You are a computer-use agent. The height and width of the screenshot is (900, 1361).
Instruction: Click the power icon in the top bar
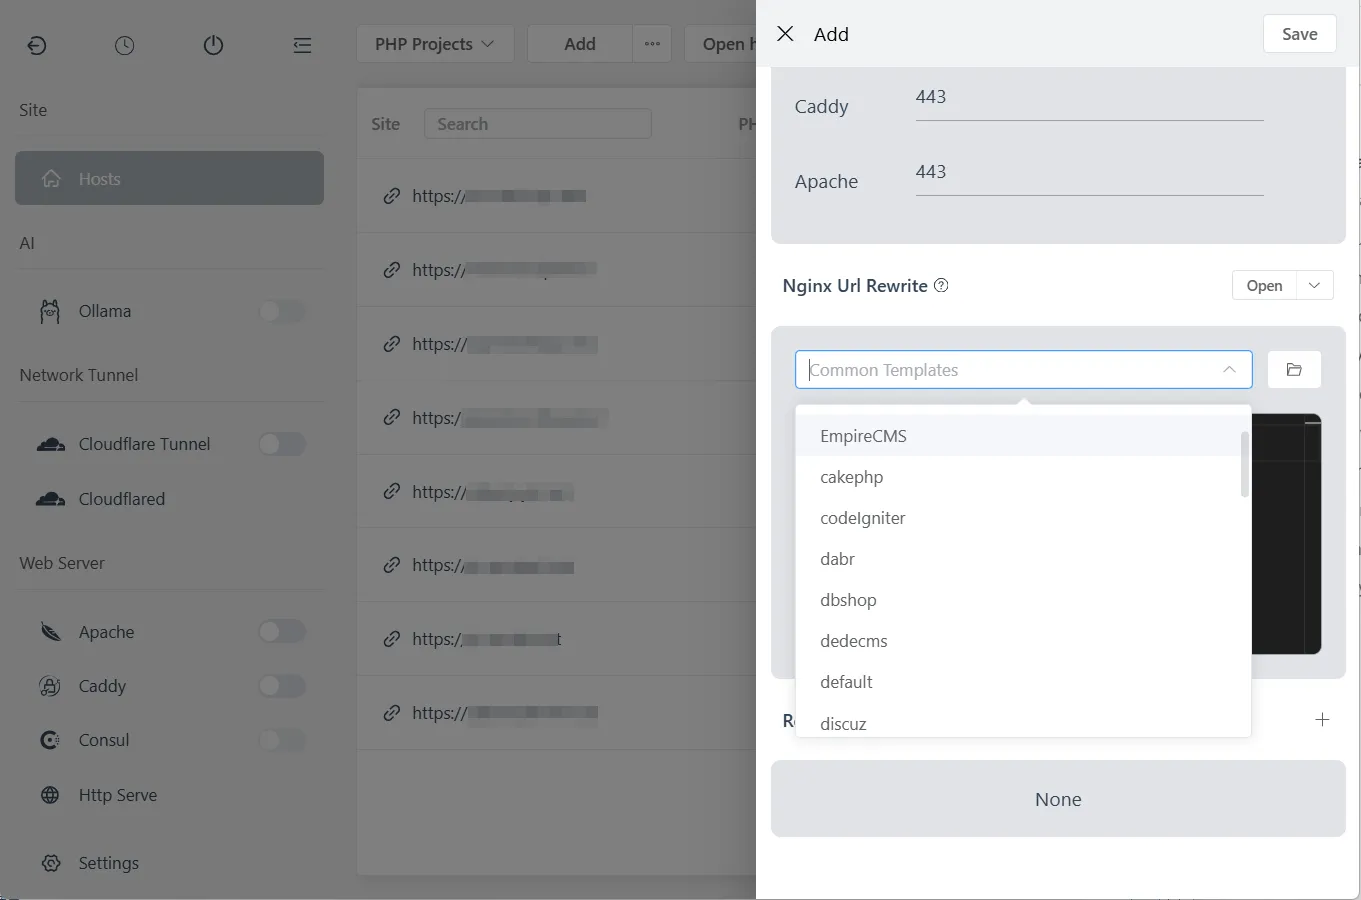(x=213, y=45)
